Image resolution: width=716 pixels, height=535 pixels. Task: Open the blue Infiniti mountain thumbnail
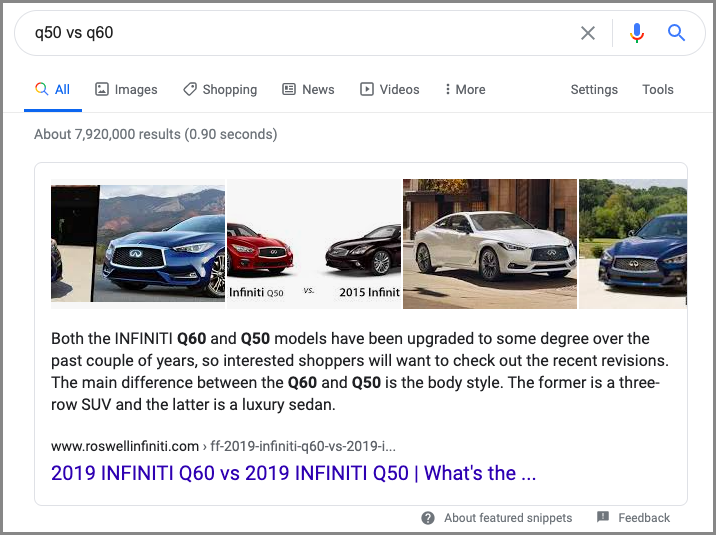(x=138, y=243)
